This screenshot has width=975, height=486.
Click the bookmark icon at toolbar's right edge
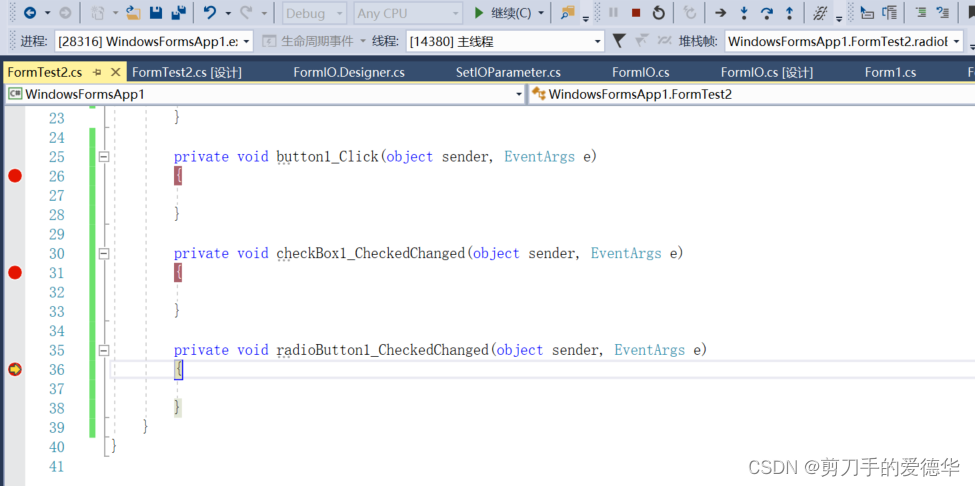[x=970, y=12]
